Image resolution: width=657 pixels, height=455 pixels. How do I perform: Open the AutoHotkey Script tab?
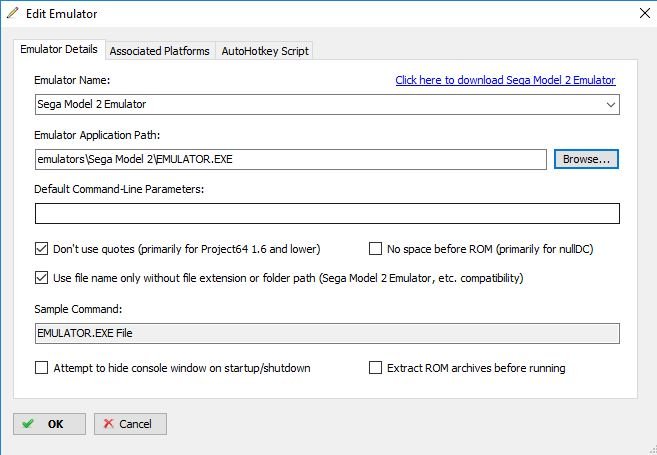[265, 51]
